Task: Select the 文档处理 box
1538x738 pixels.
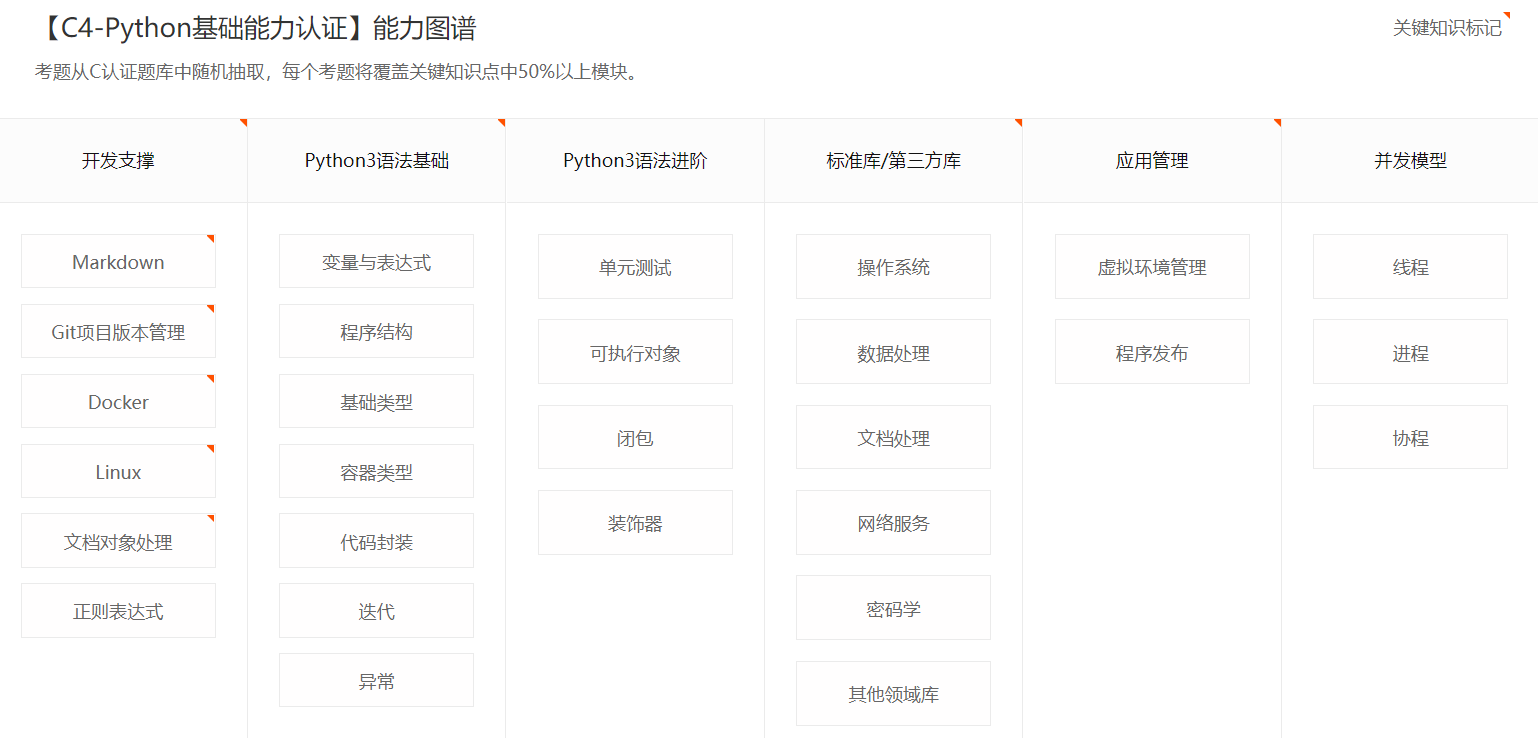Action: (893, 438)
